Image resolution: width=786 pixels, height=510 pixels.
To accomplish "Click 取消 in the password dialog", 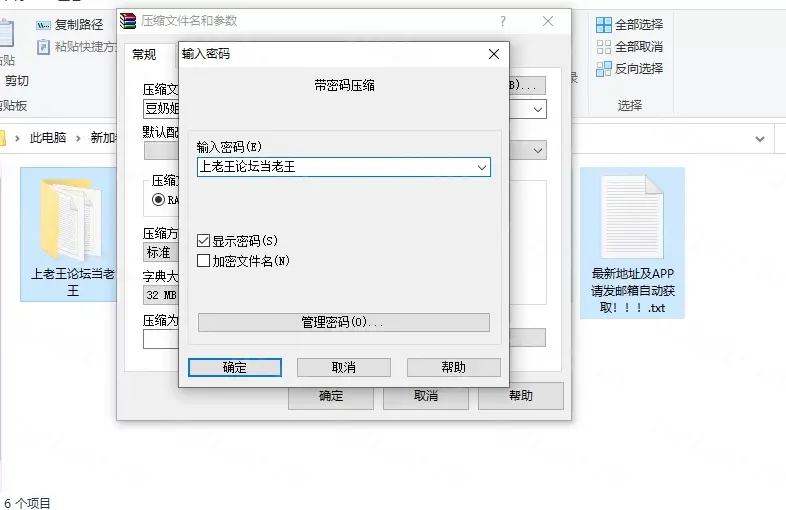I will click(x=344, y=368).
